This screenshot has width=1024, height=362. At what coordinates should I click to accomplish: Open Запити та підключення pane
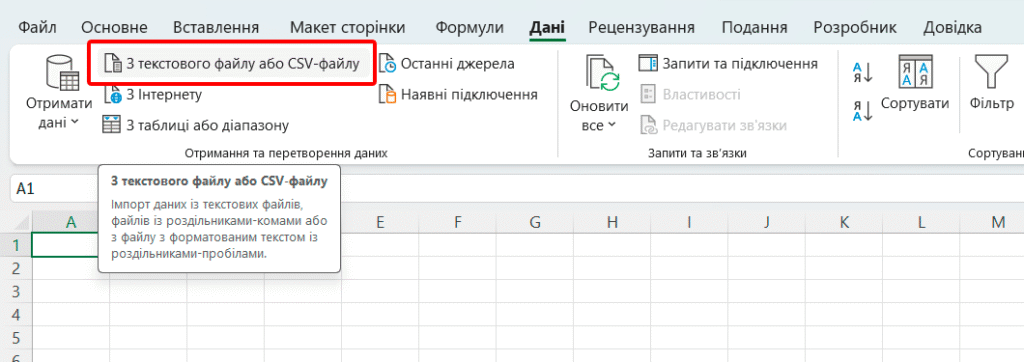tap(728, 63)
